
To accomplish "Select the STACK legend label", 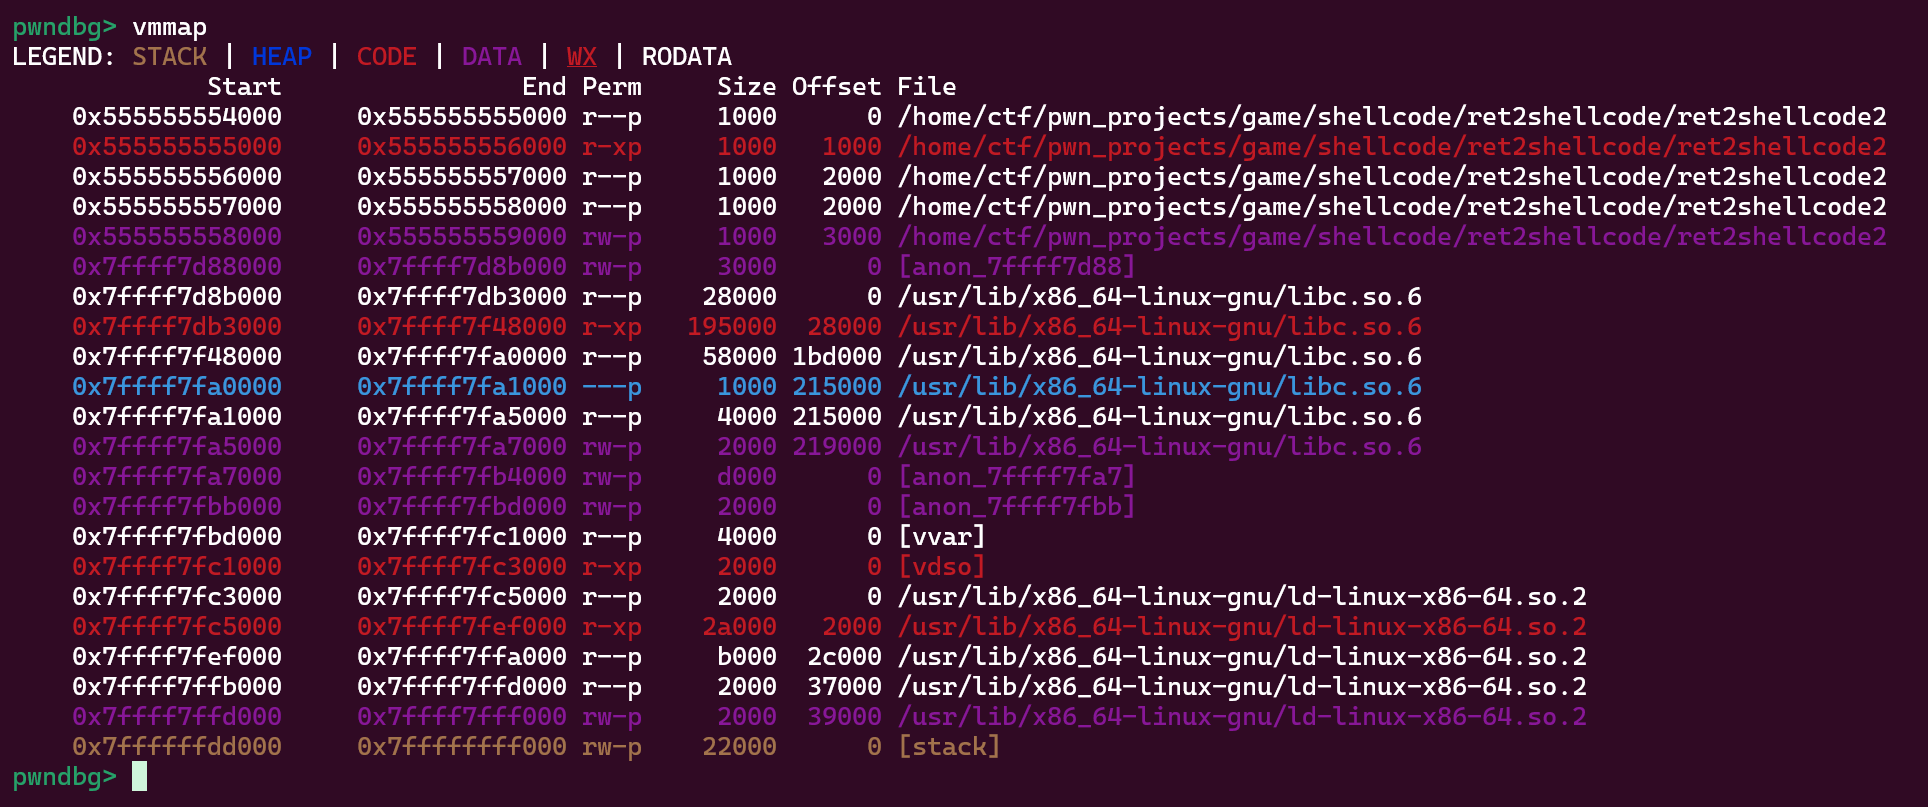I will coord(169,57).
